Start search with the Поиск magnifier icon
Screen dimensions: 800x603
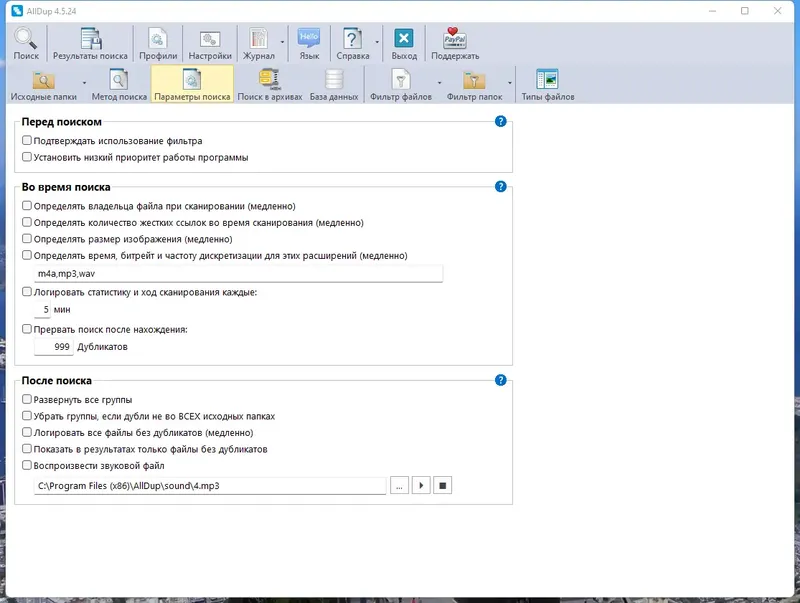point(26,44)
